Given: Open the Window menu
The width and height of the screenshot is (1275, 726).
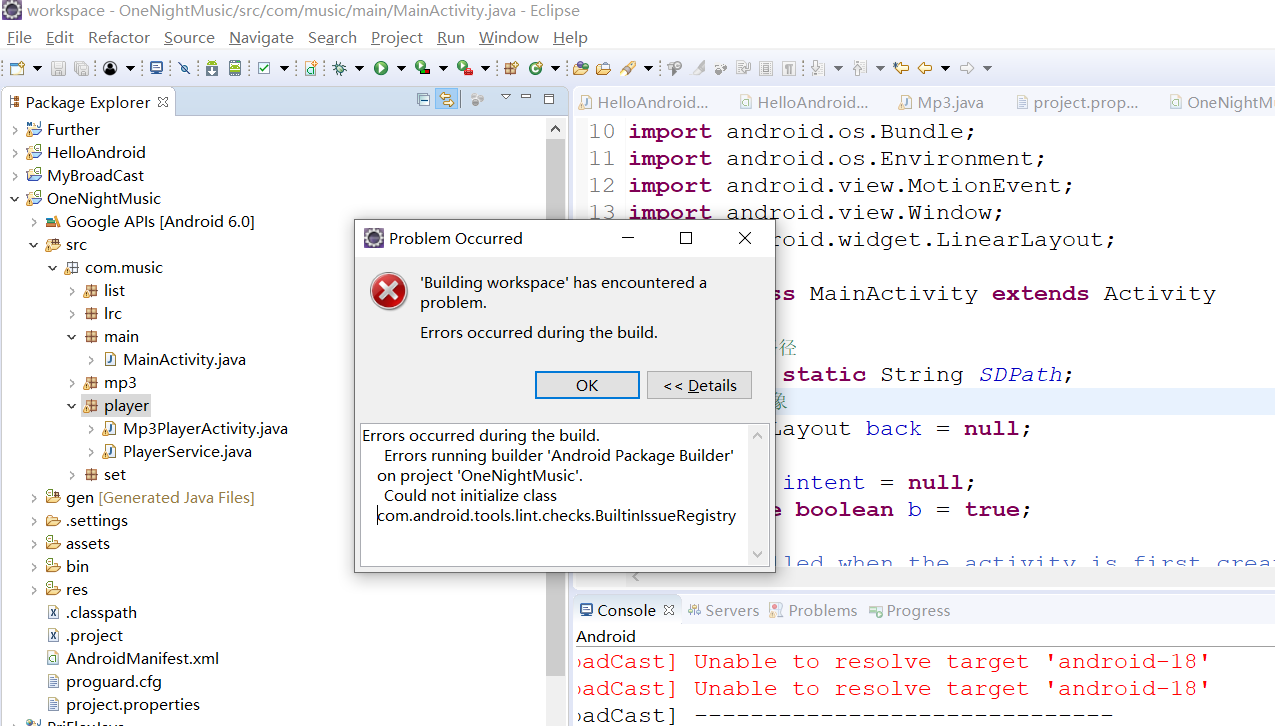Looking at the screenshot, I should click(508, 37).
